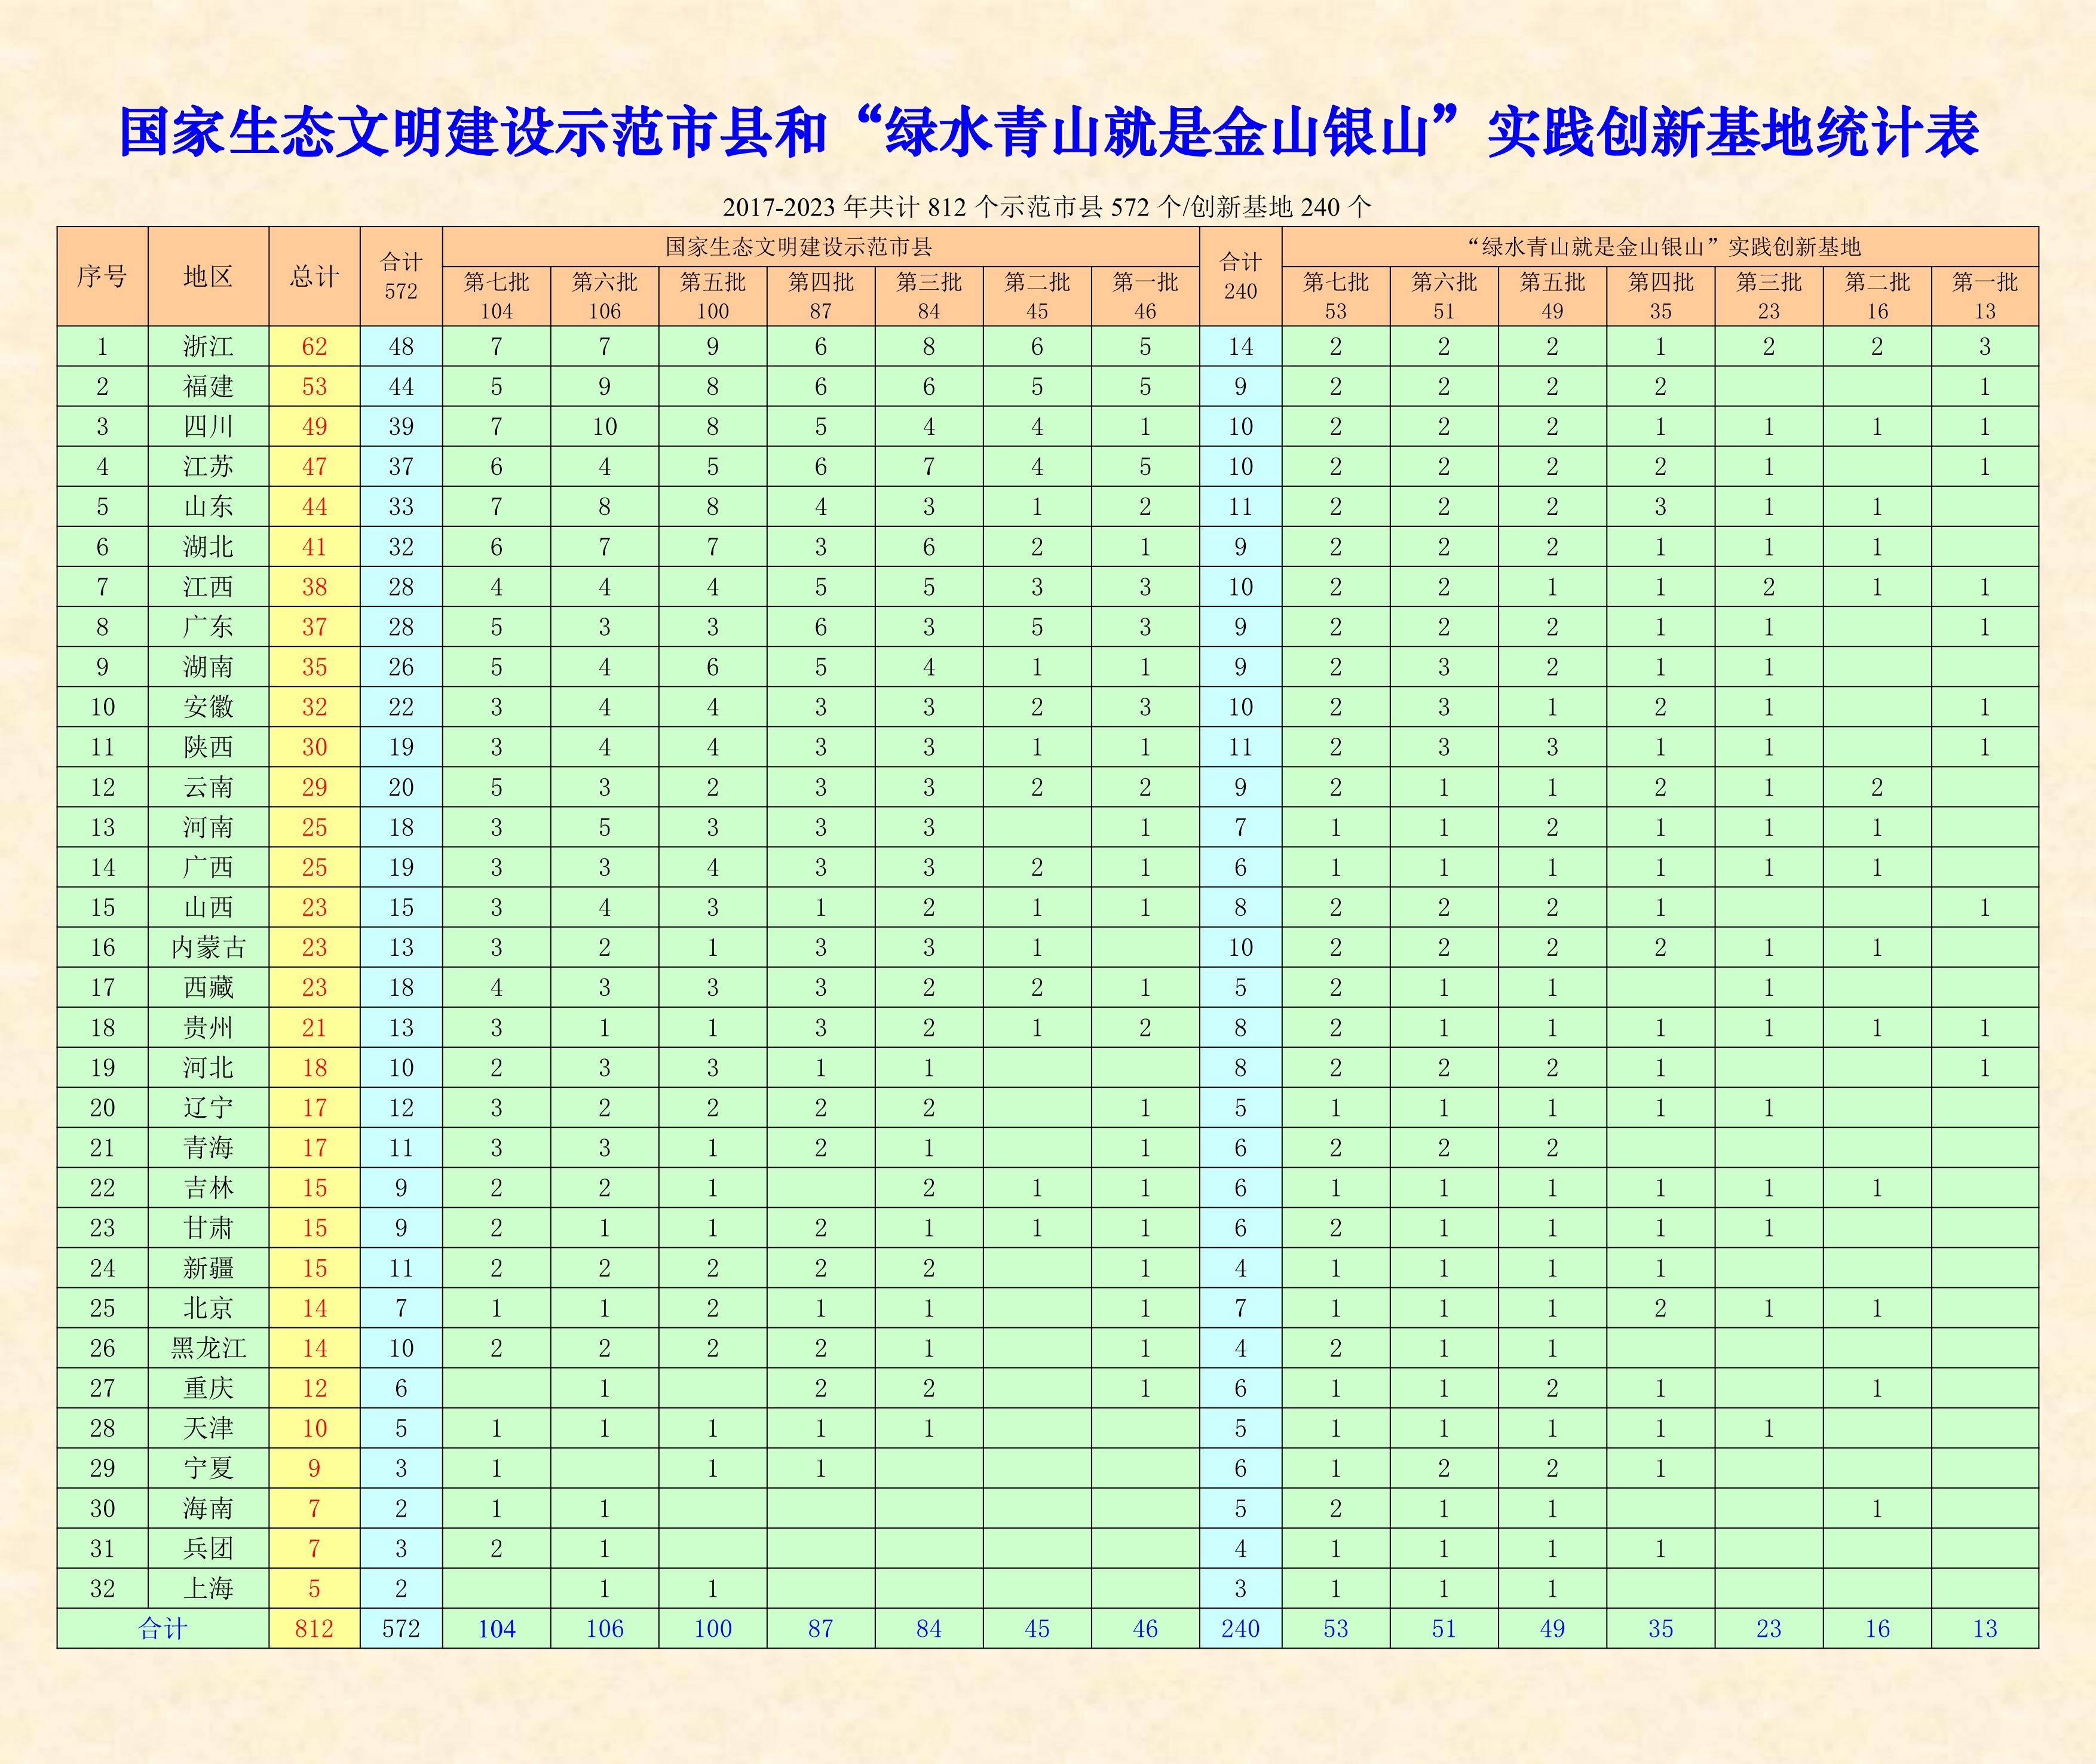Click the 第一批 13 header cell
This screenshot has height=1764, width=2096.
[x=1985, y=296]
